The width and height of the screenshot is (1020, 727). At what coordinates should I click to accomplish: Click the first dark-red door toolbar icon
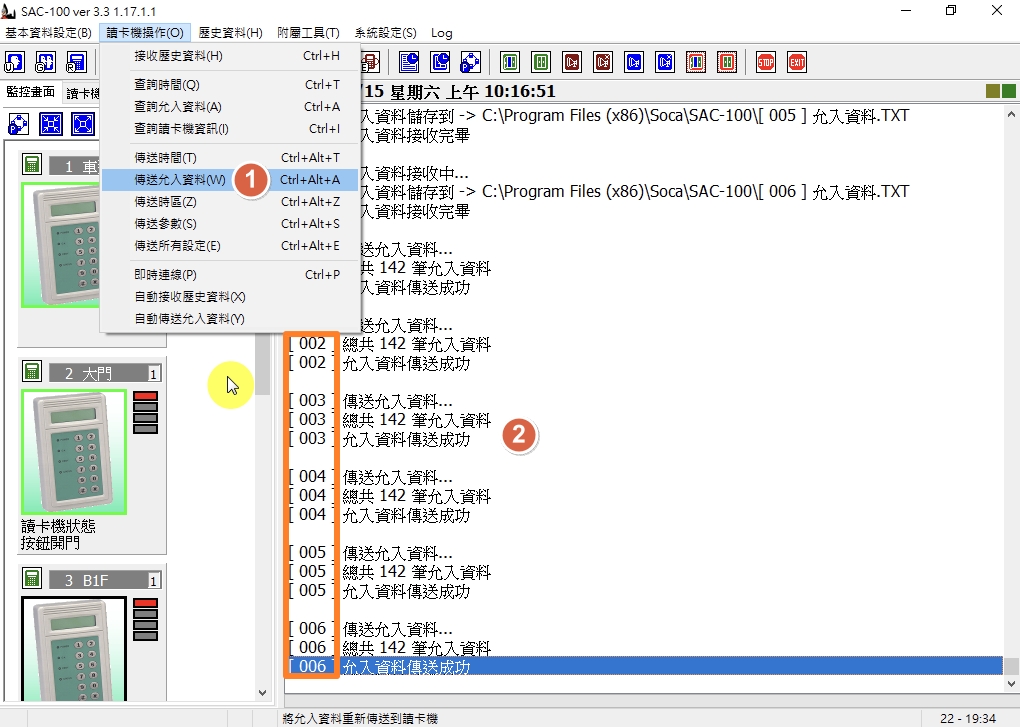tap(572, 62)
